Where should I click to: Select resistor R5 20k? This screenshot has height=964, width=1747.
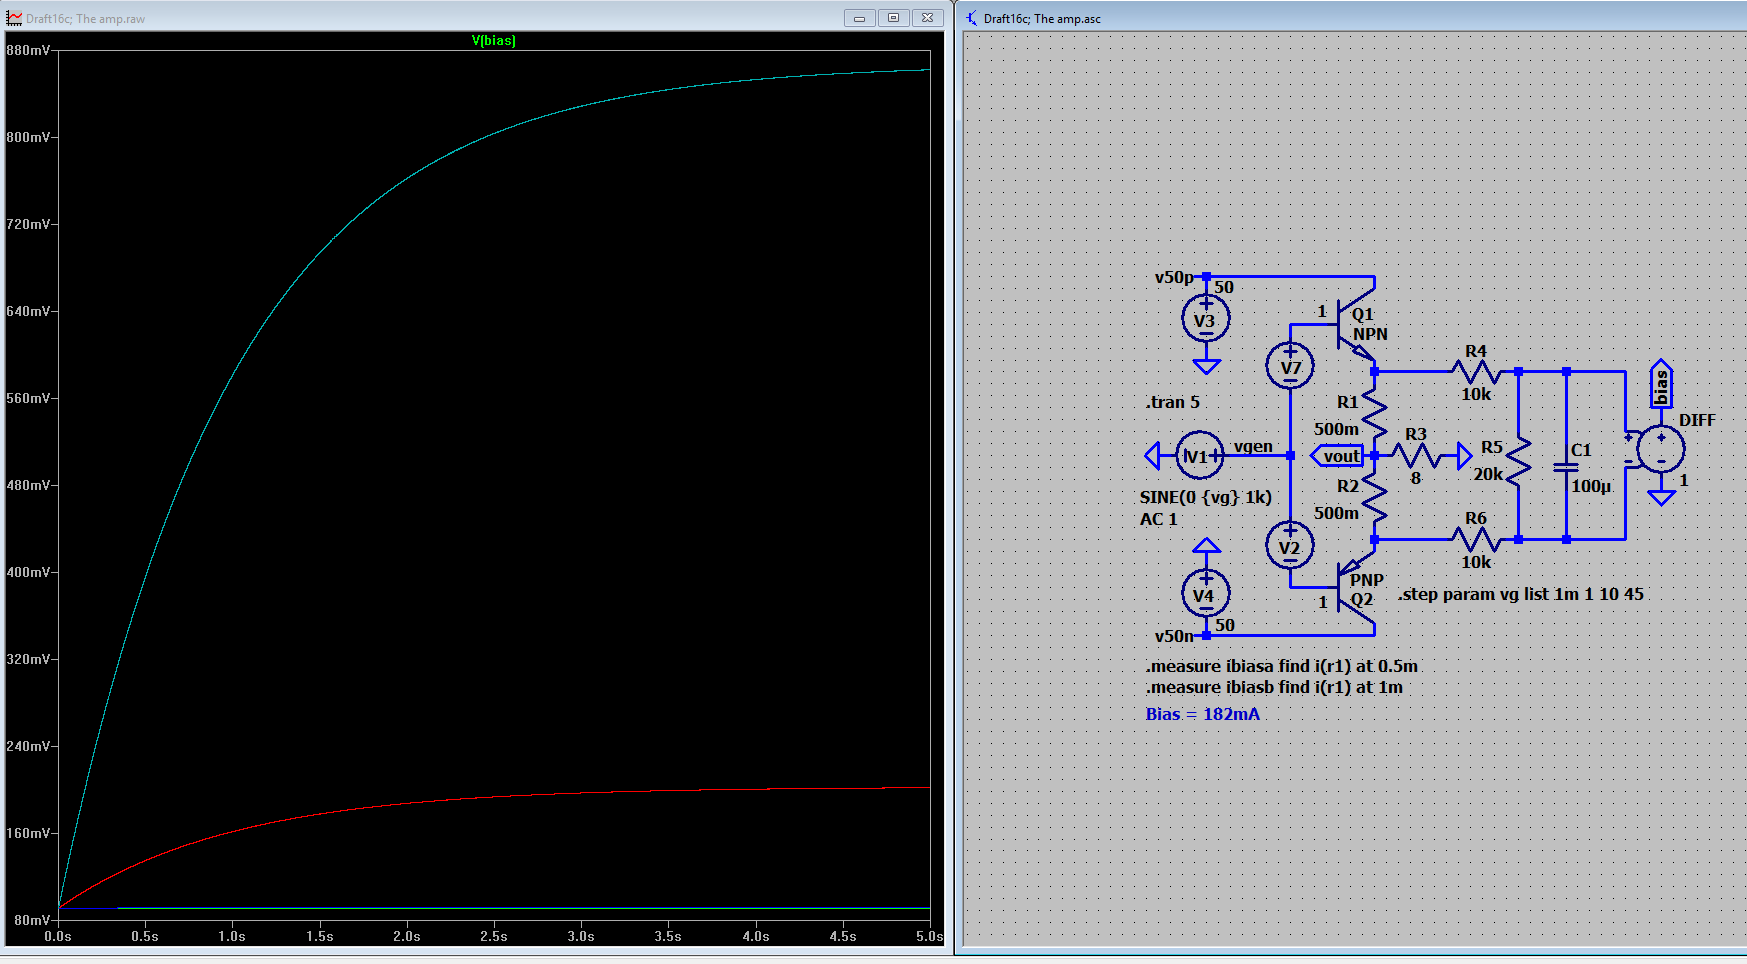click(1518, 462)
